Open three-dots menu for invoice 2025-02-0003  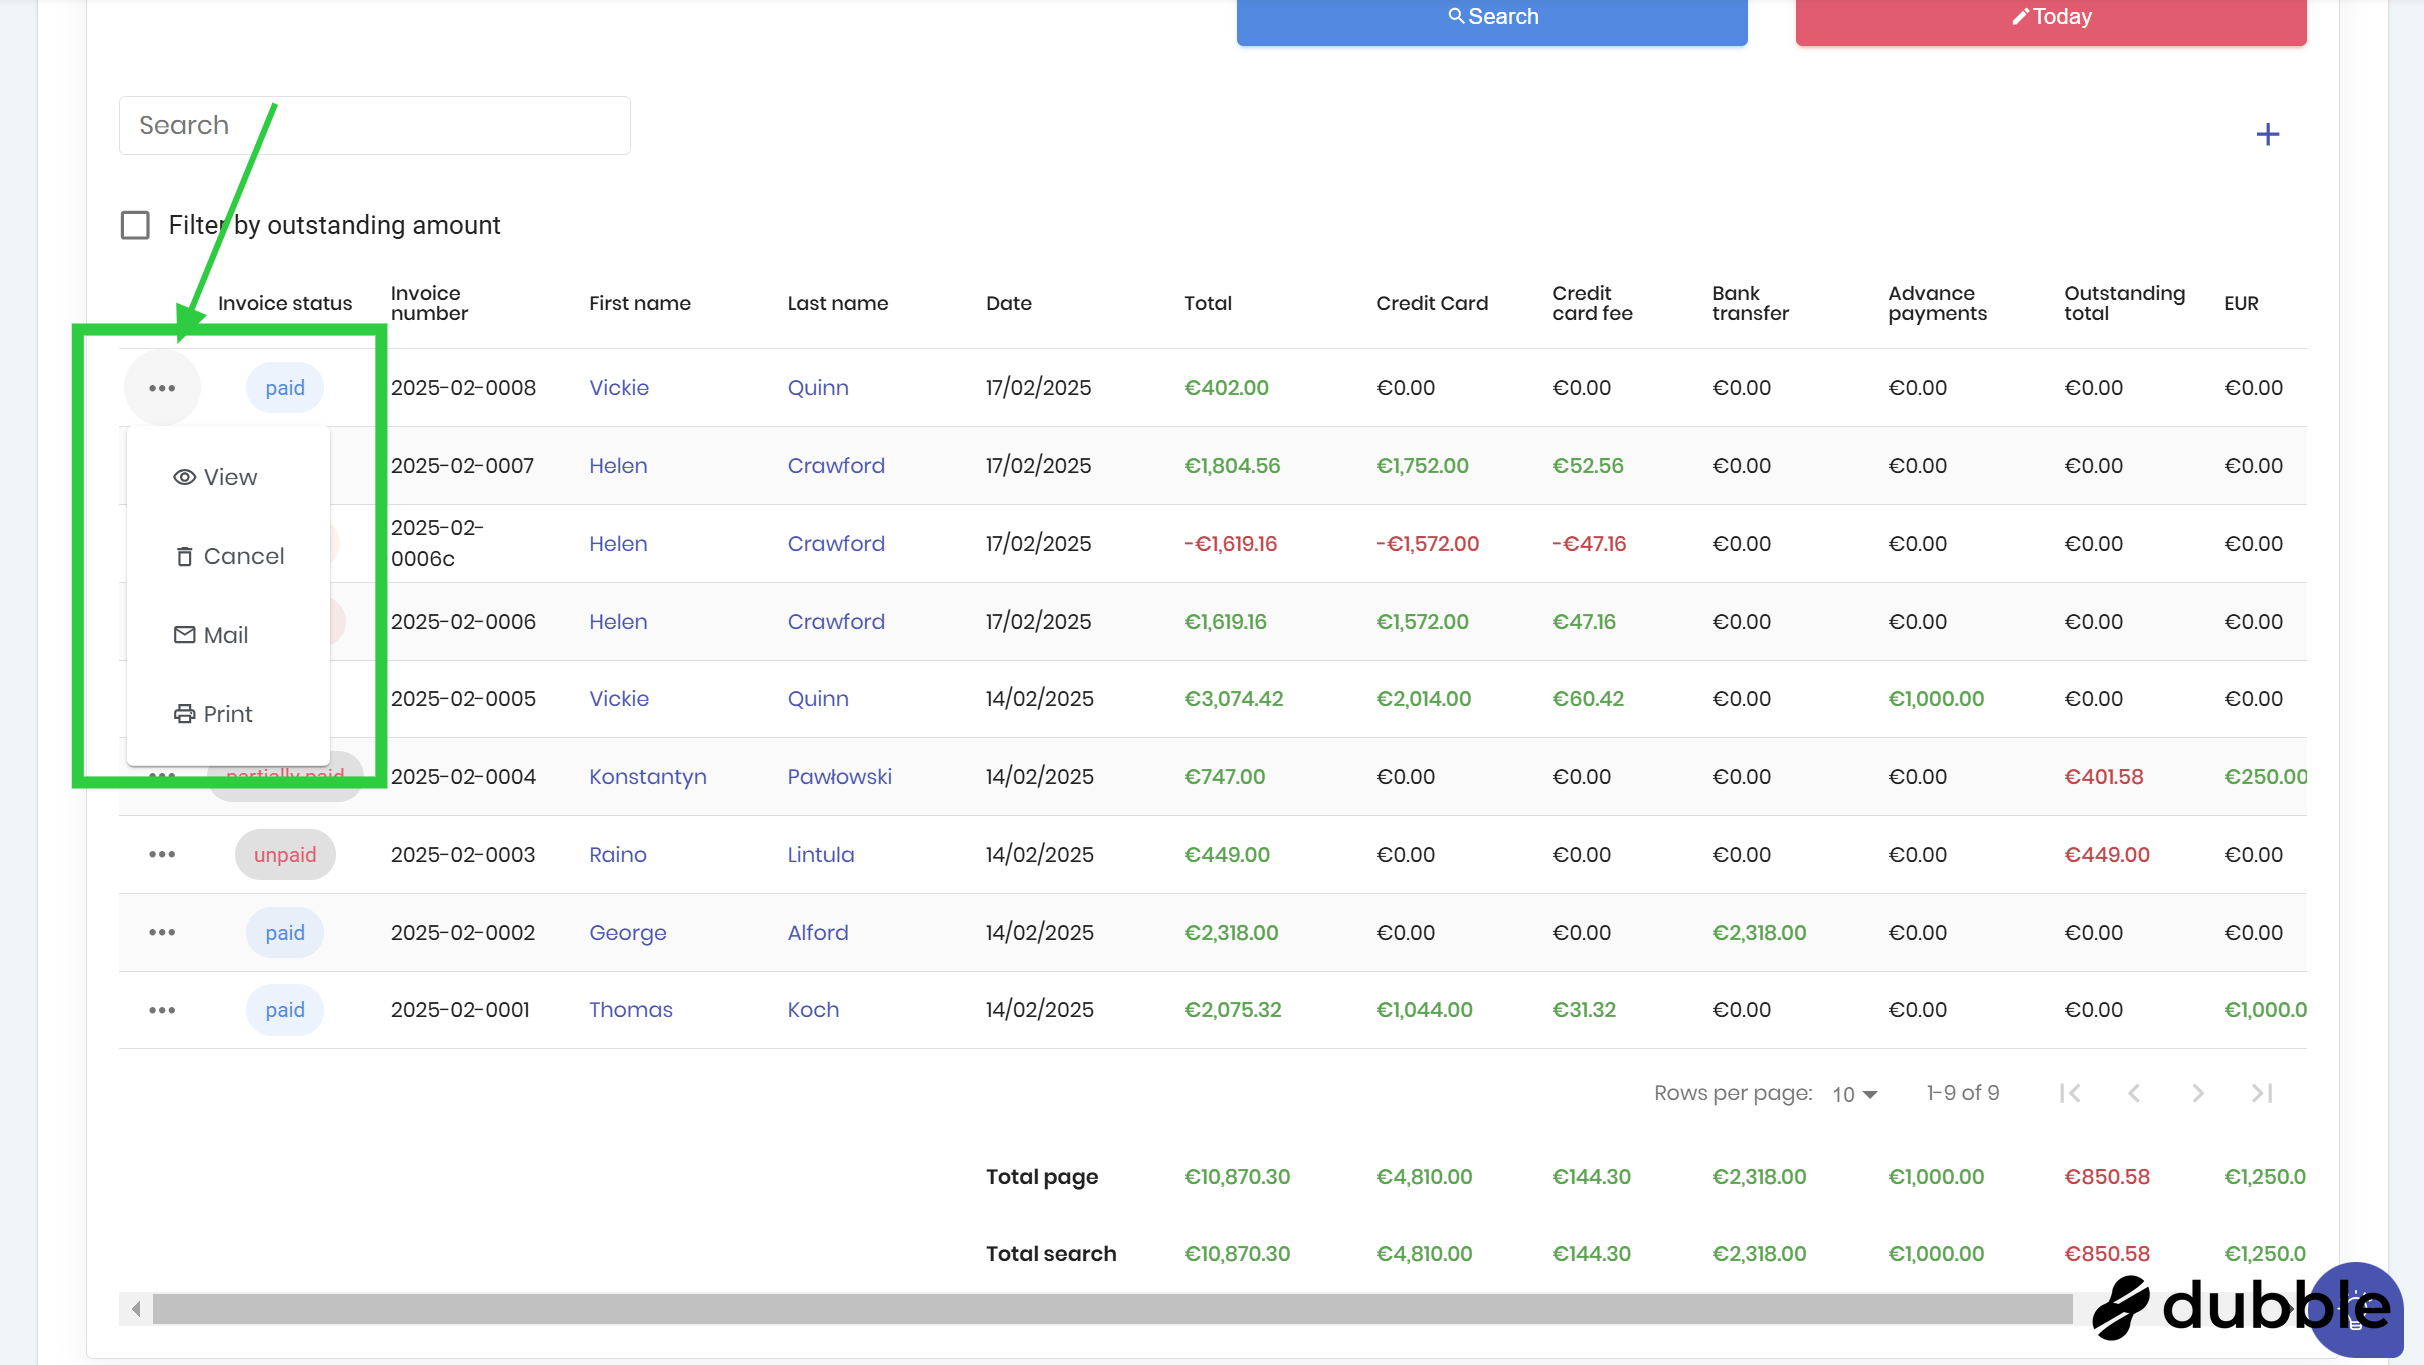click(162, 855)
